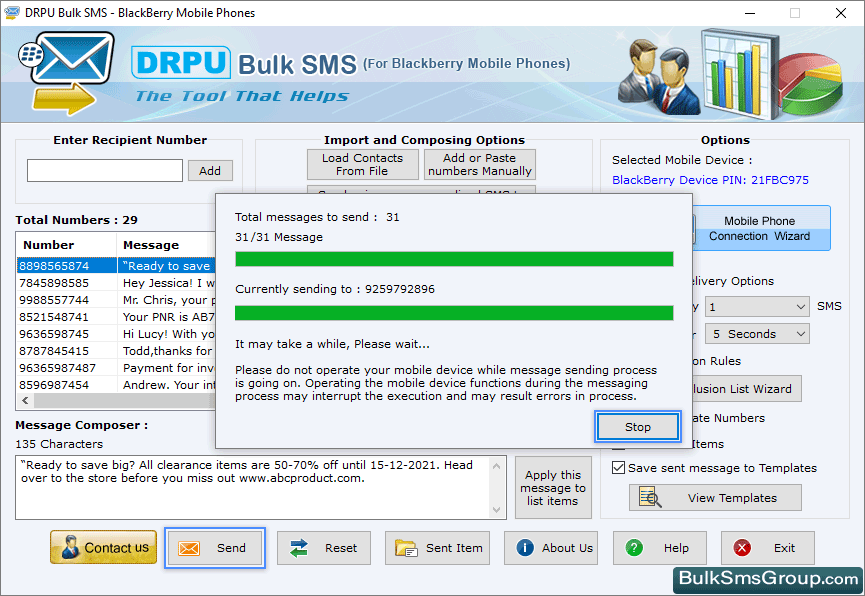Viewport: 865px width, 596px height.
Task: Click the red Exit cross icon
Action: pos(742,547)
